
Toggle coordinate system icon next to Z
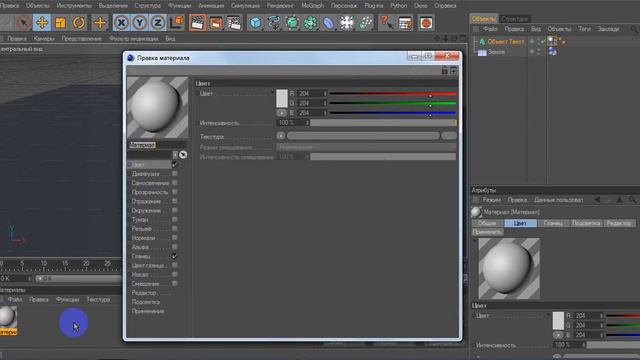click(x=176, y=23)
